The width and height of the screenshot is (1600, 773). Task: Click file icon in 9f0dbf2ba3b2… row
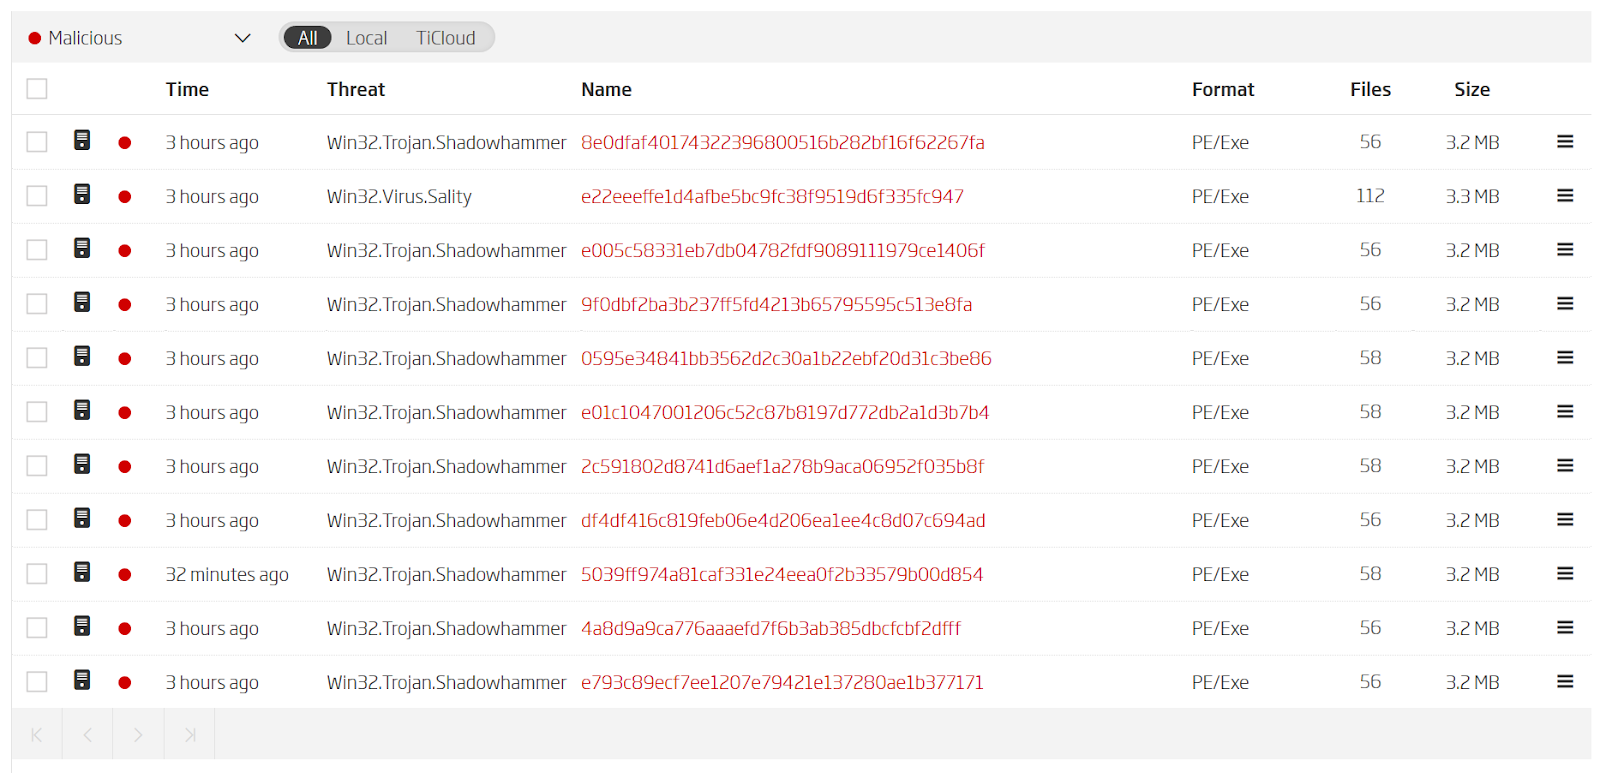82,302
